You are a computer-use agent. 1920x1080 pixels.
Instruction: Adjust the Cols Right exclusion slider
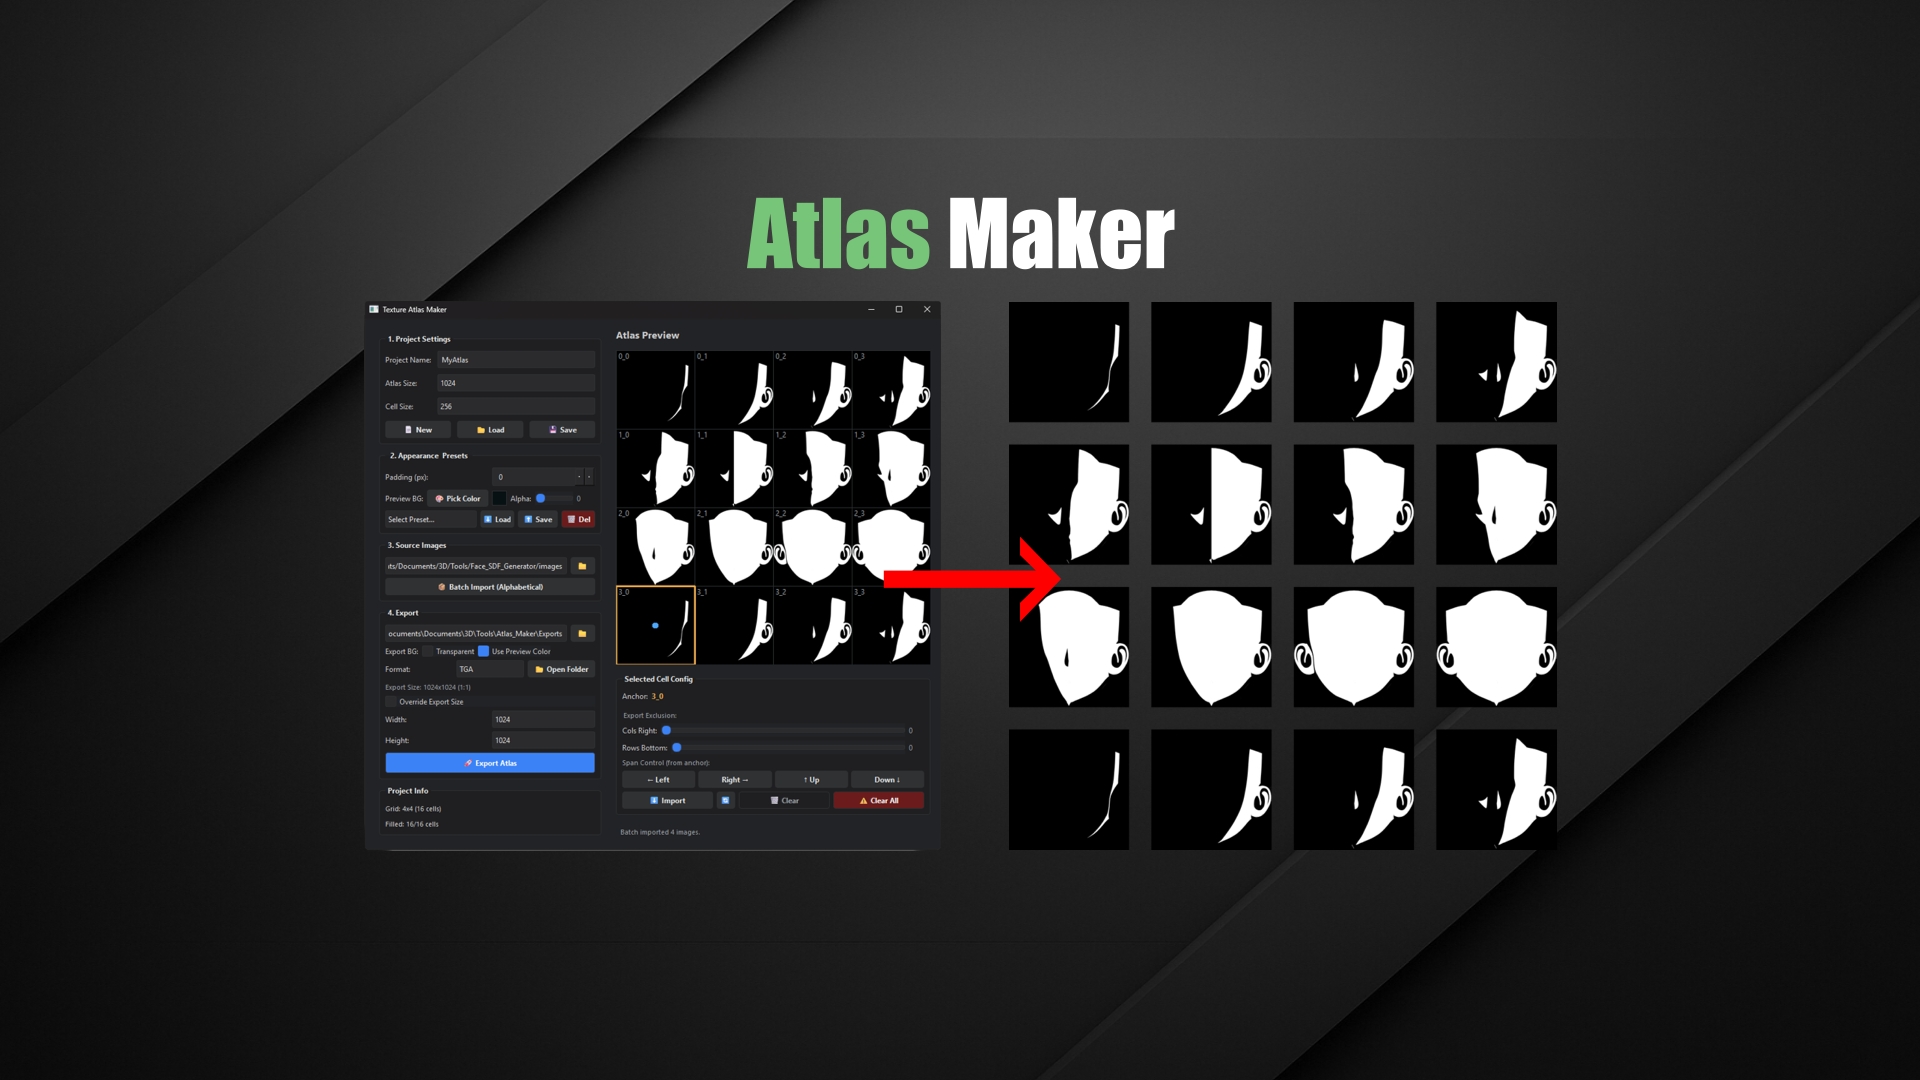667,731
